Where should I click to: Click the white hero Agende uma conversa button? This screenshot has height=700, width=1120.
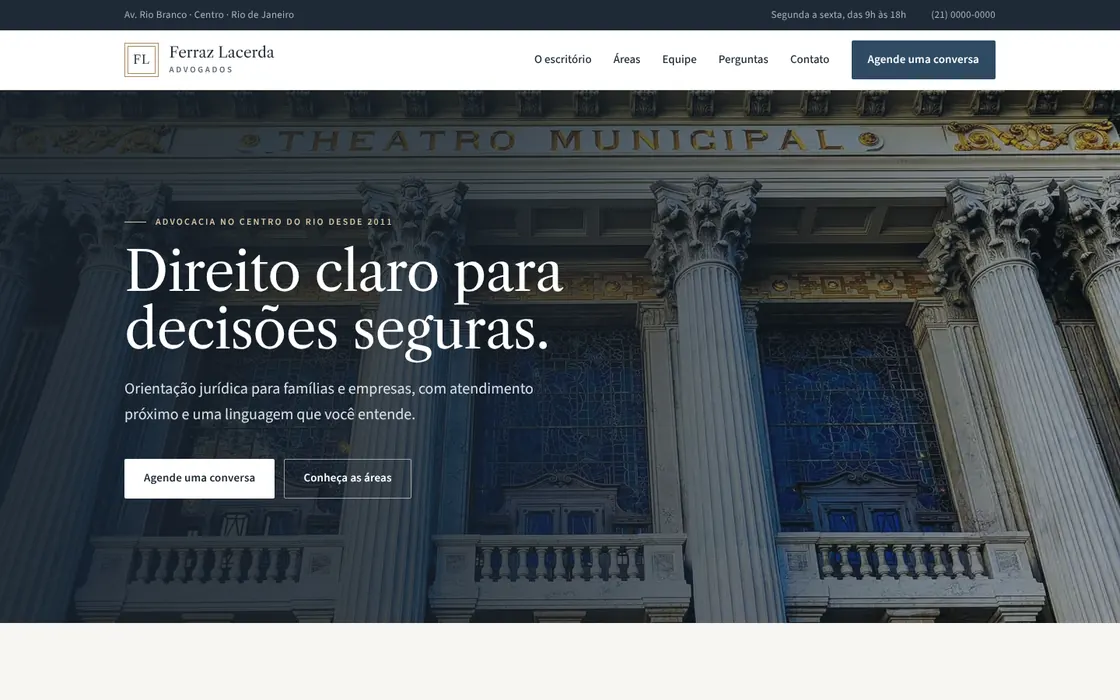tap(199, 478)
